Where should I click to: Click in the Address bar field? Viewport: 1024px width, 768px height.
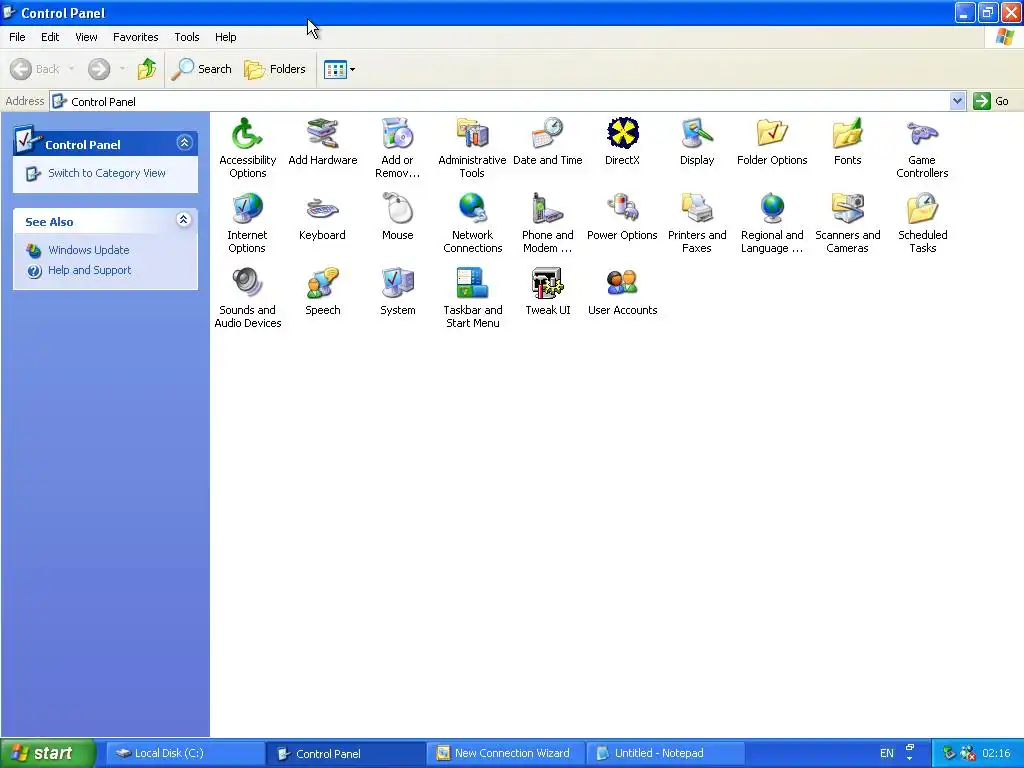point(500,101)
